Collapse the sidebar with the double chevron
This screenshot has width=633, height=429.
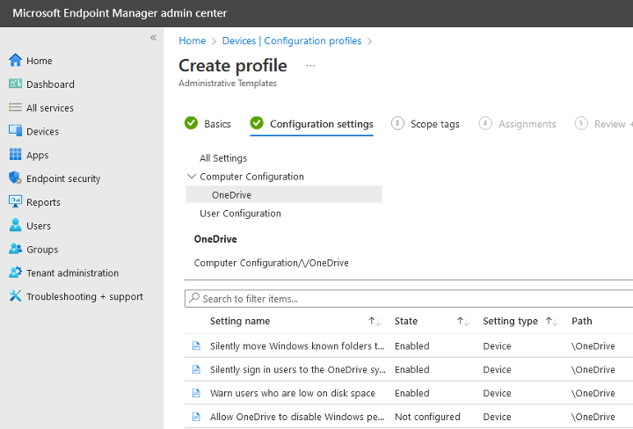(153, 38)
